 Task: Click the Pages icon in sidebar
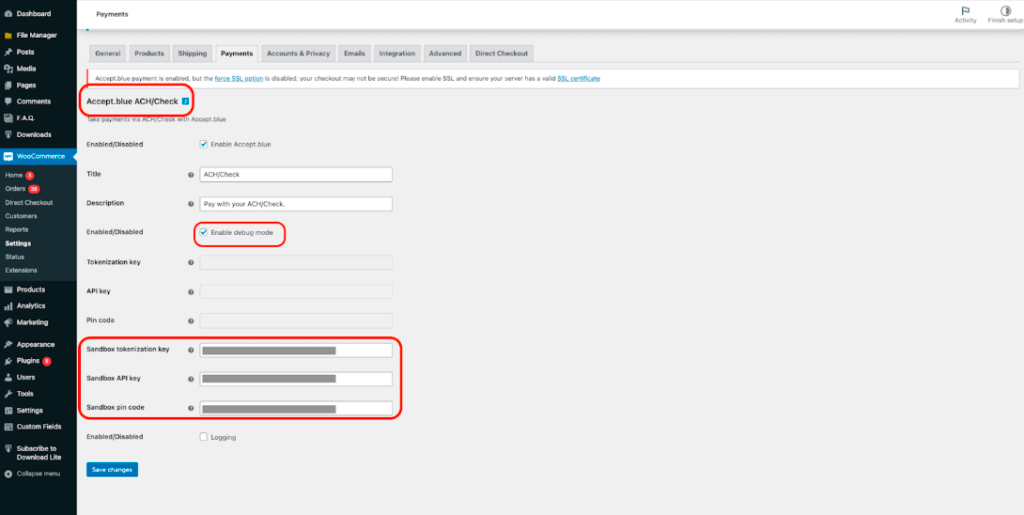tap(8, 85)
